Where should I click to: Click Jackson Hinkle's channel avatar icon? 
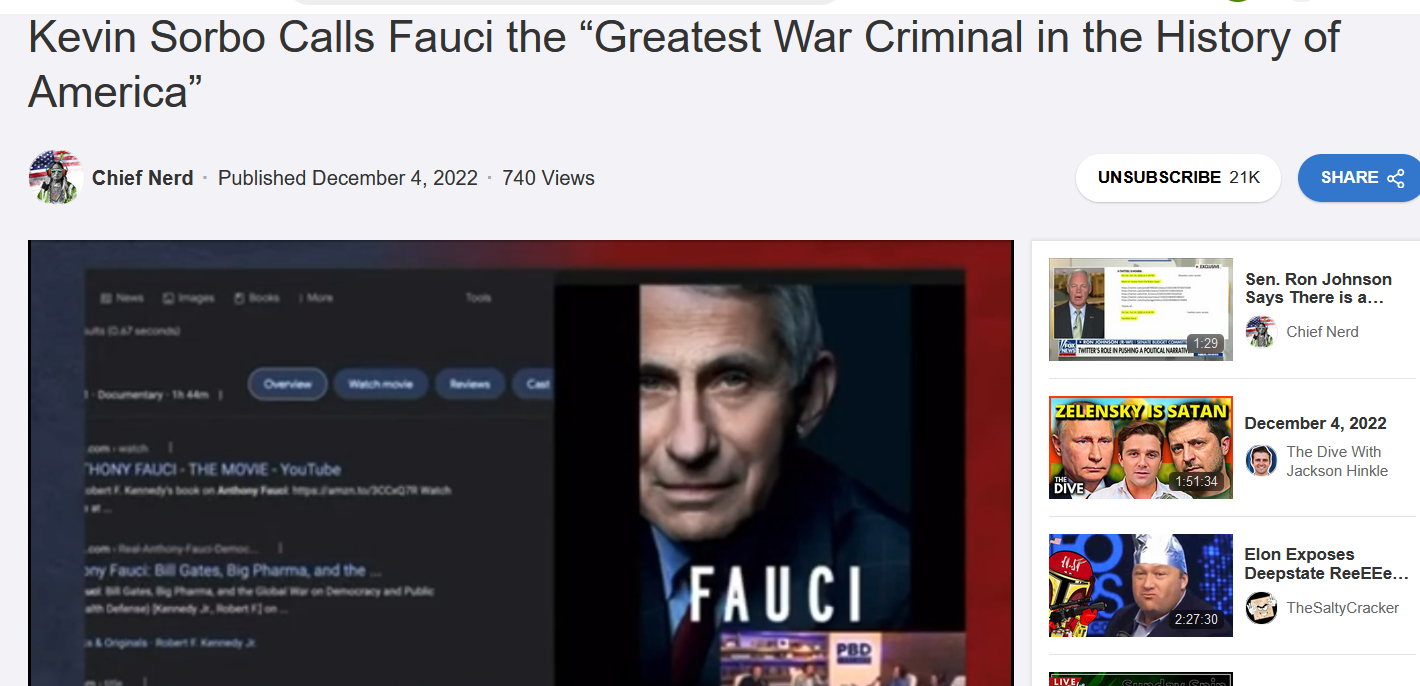point(1261,461)
